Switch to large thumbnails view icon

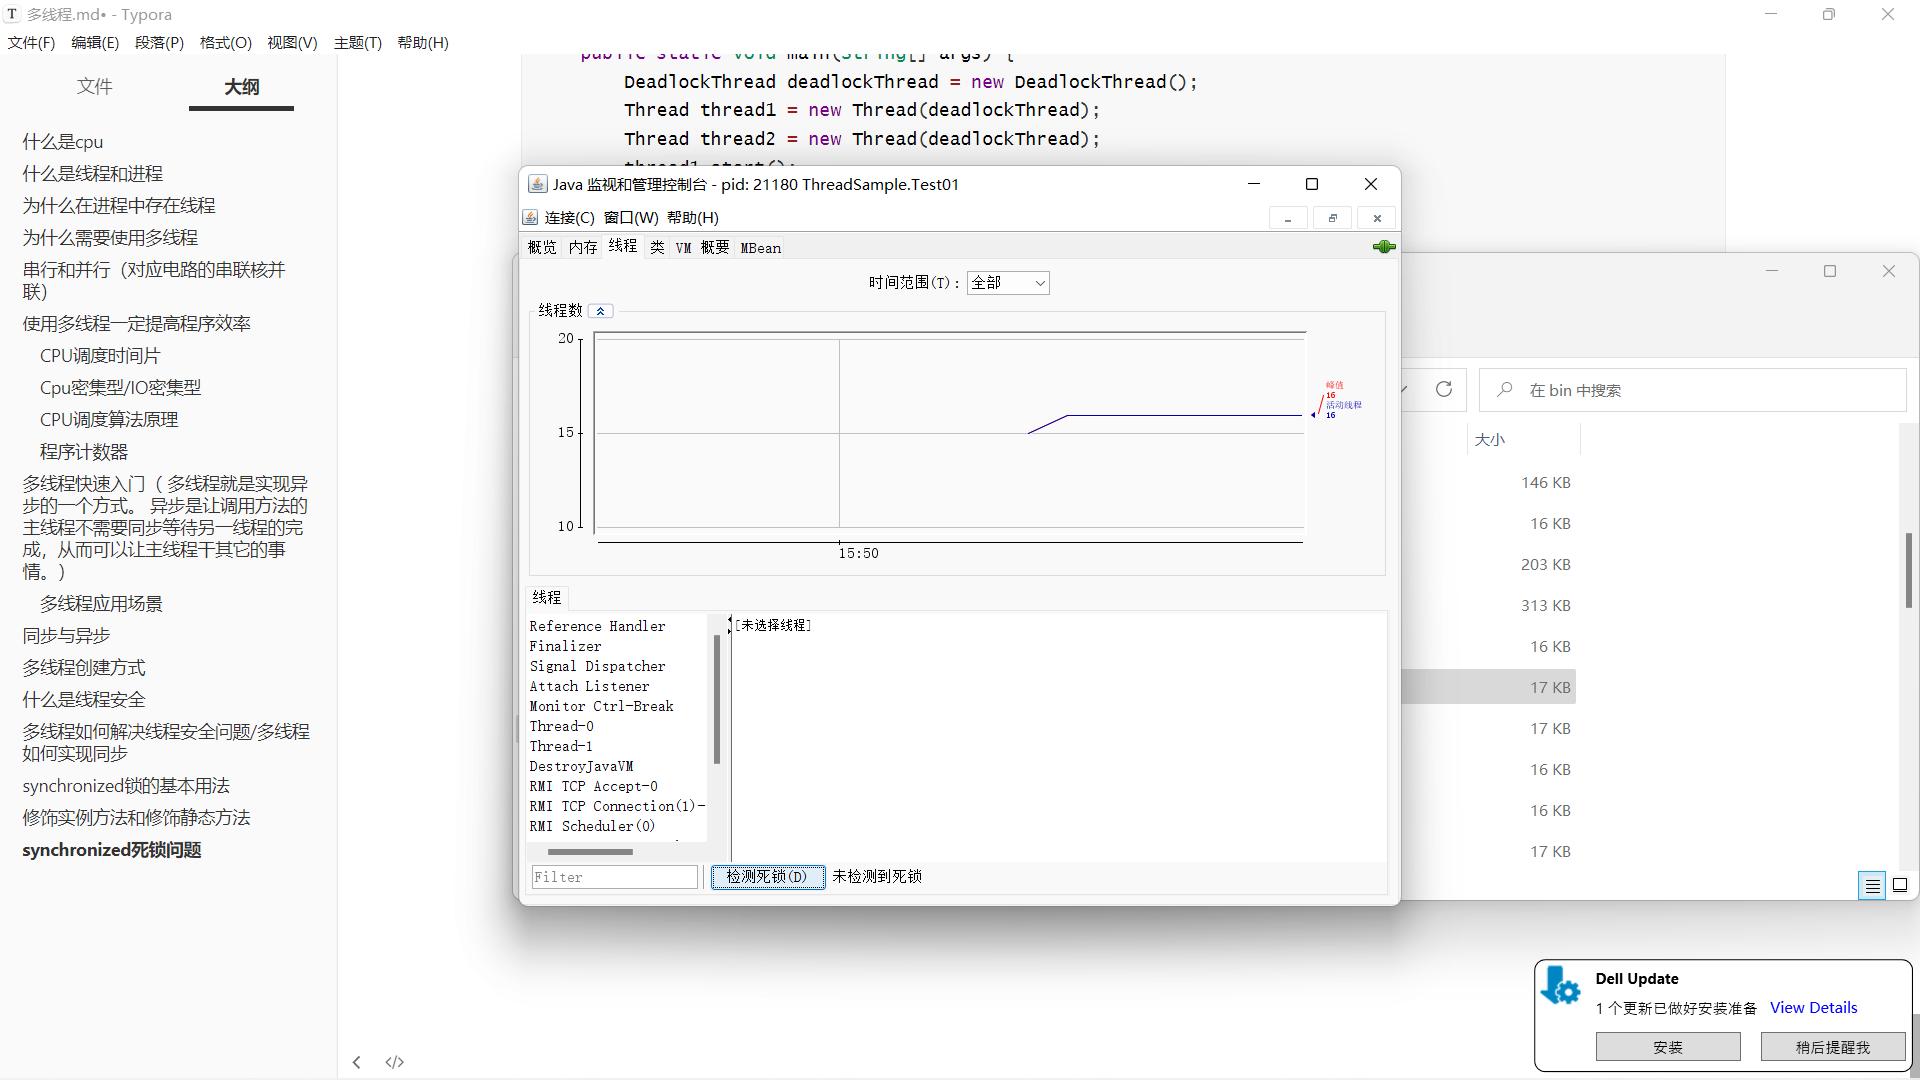pyautogui.click(x=1900, y=885)
